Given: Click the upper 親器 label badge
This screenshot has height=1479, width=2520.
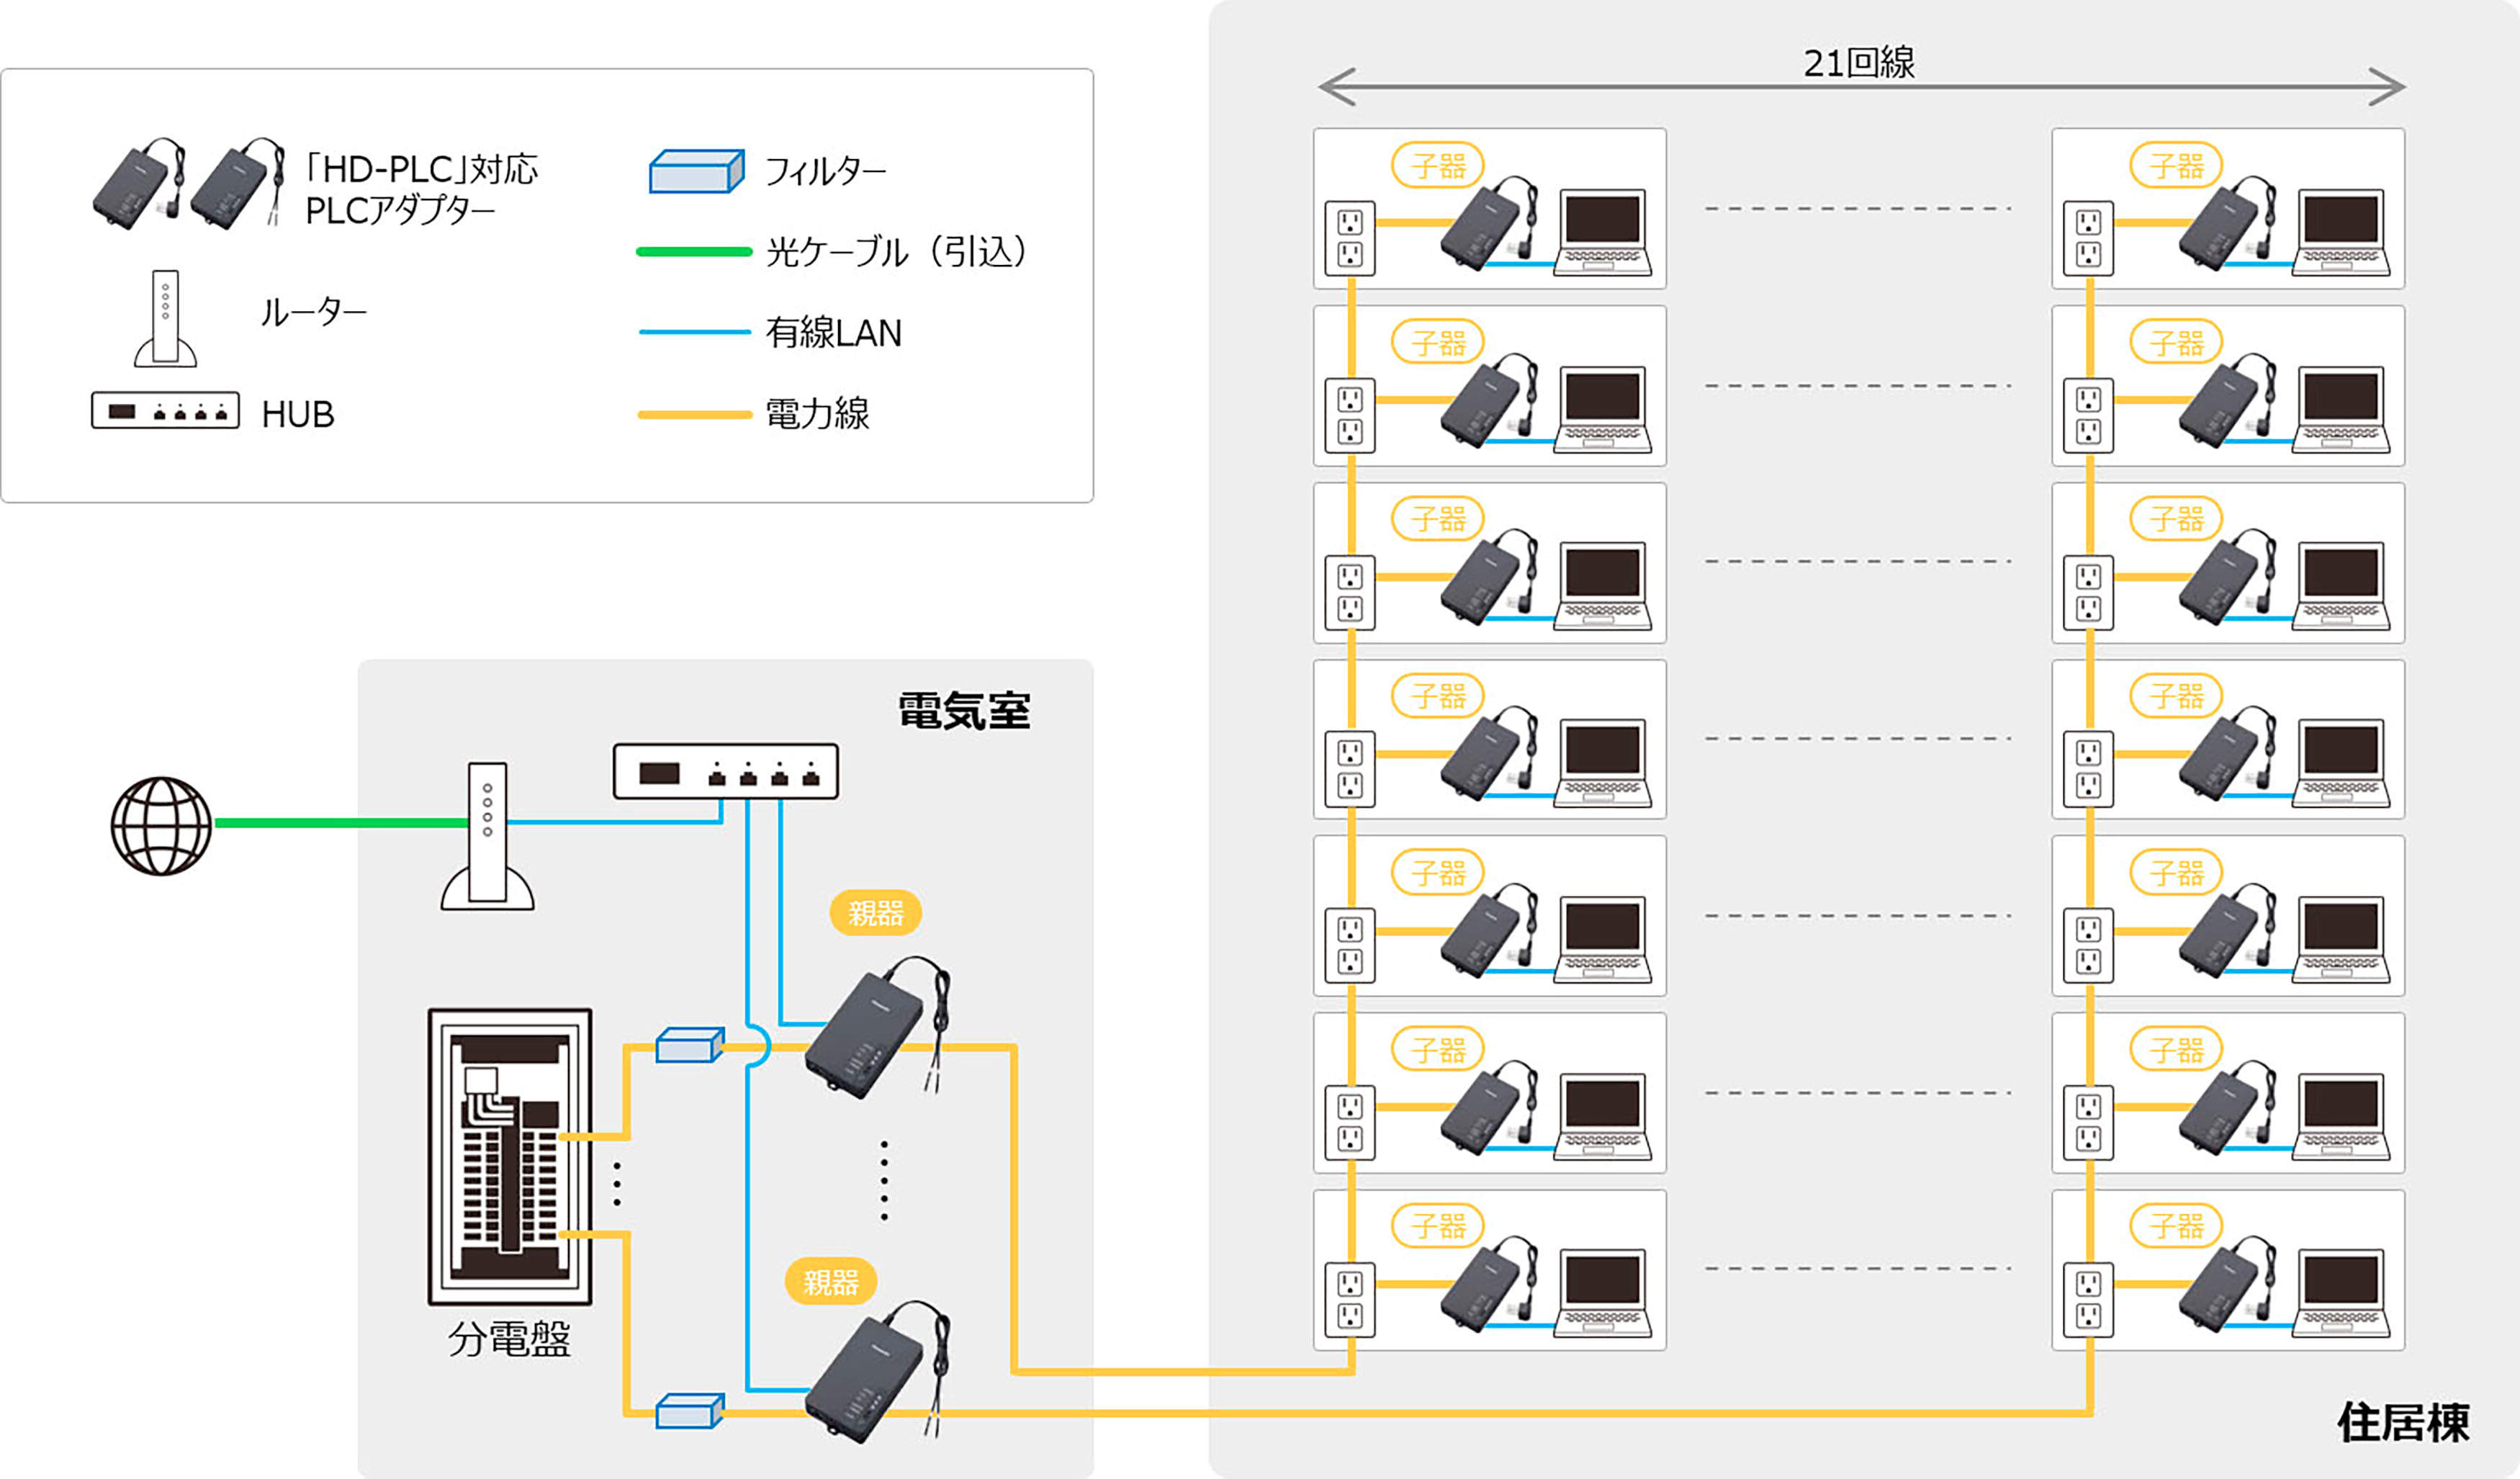Looking at the screenshot, I should [875, 912].
